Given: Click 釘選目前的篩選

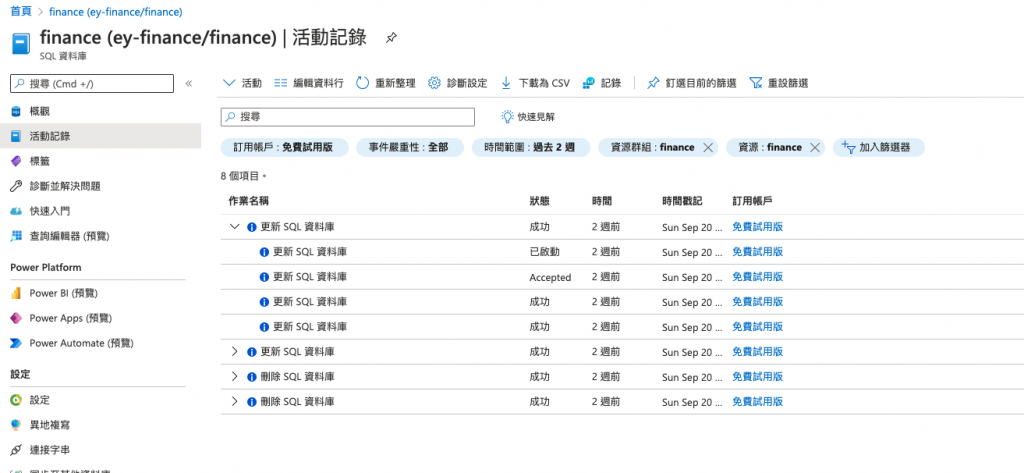Looking at the screenshot, I should pos(692,83).
